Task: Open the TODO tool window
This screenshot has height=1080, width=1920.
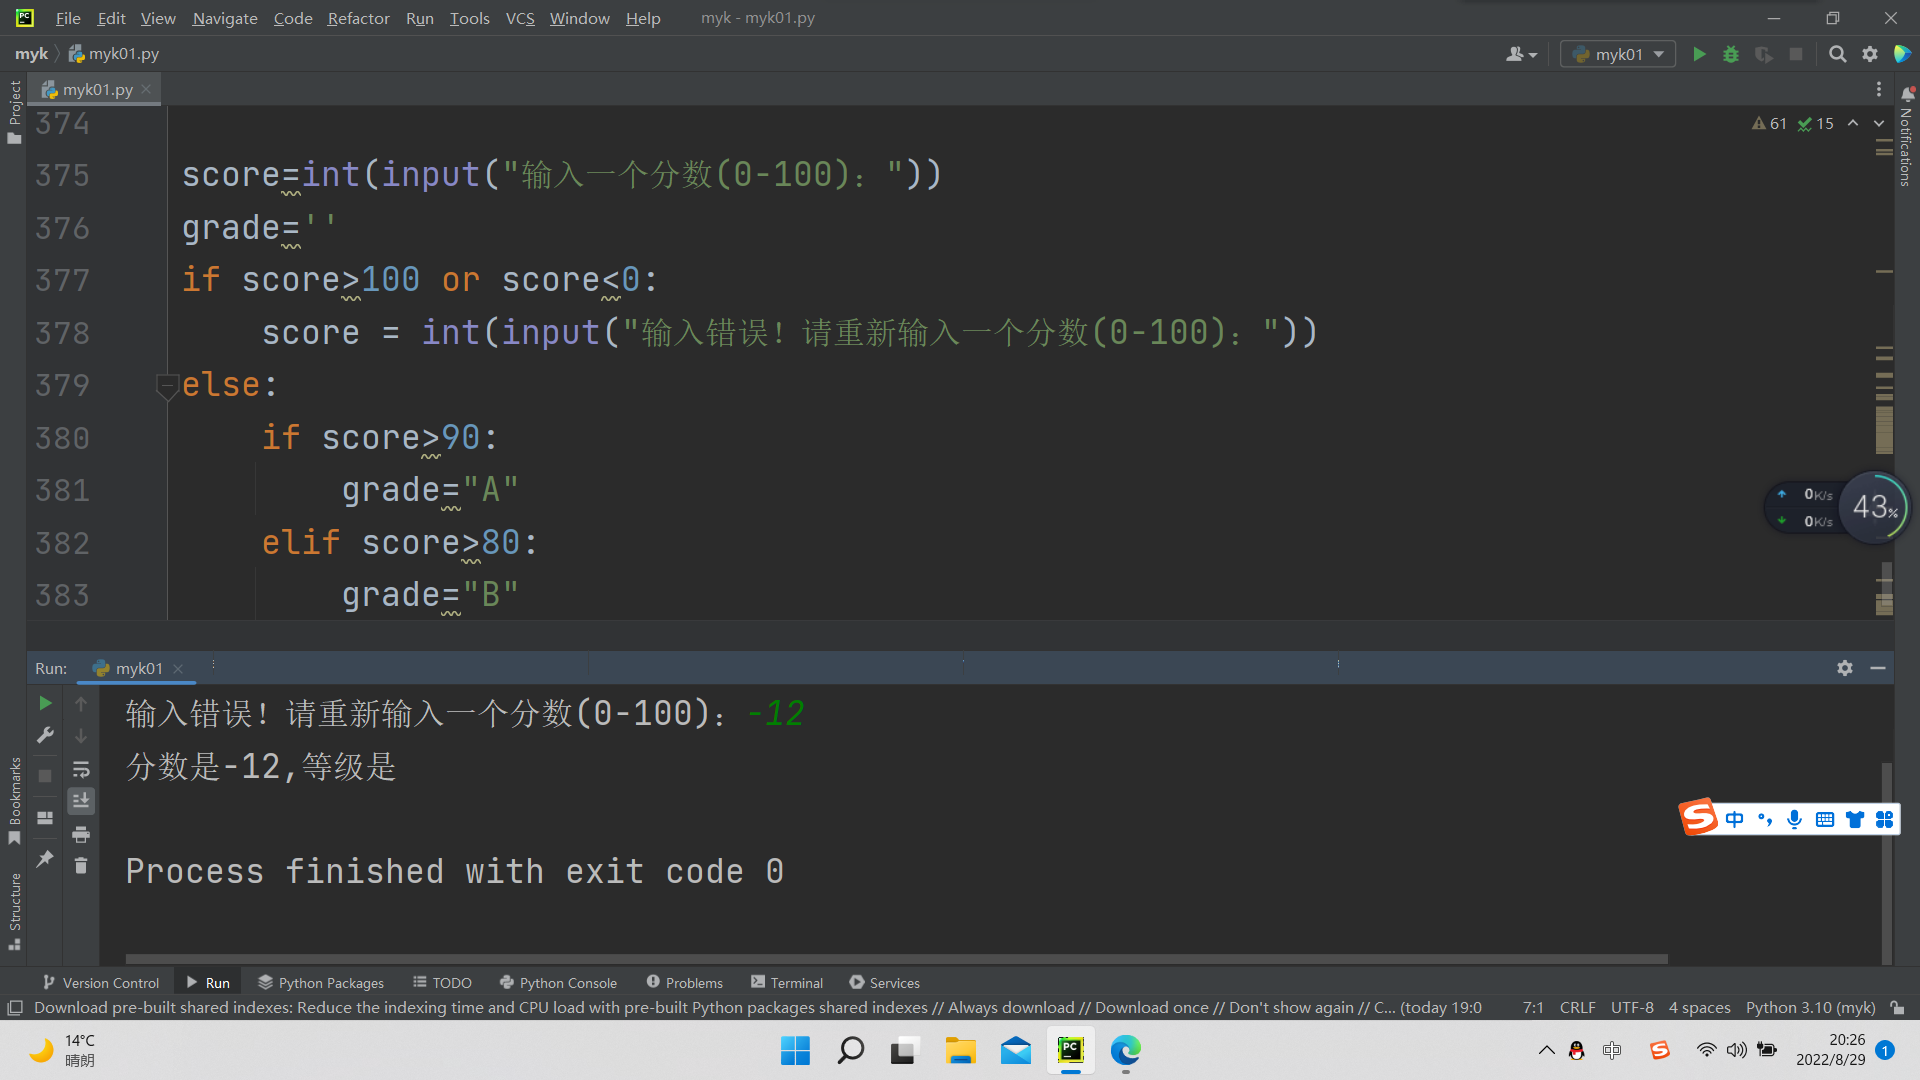Action: (442, 983)
